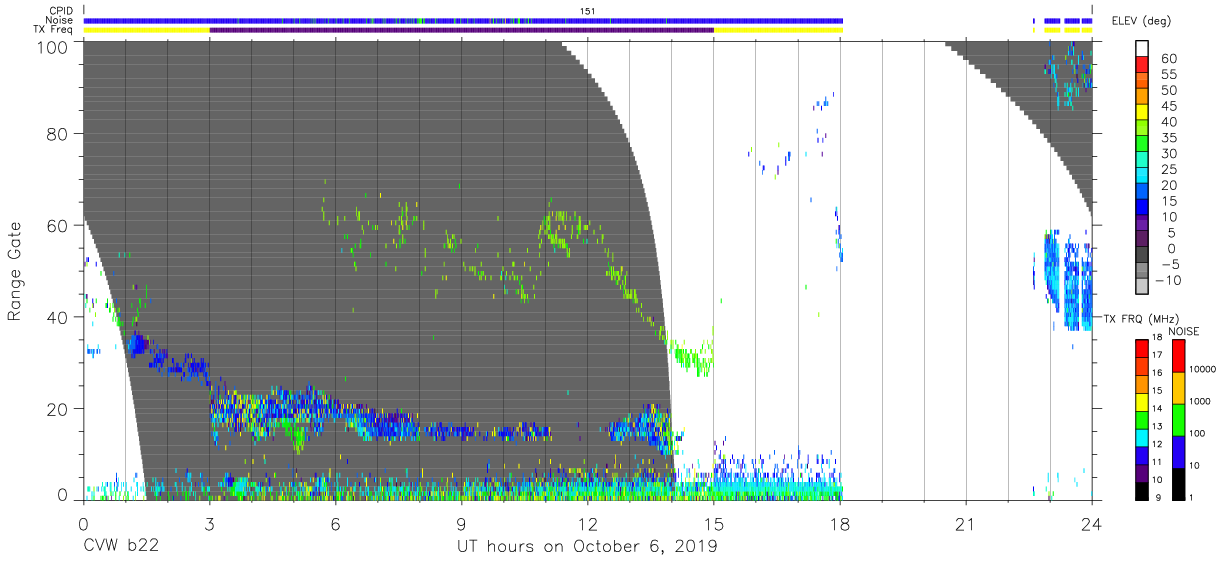Click the x-axis tick label '12'

[x=587, y=523]
